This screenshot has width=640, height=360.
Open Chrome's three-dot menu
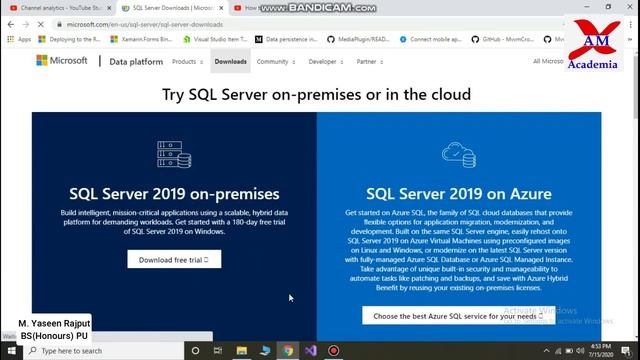(631, 24)
